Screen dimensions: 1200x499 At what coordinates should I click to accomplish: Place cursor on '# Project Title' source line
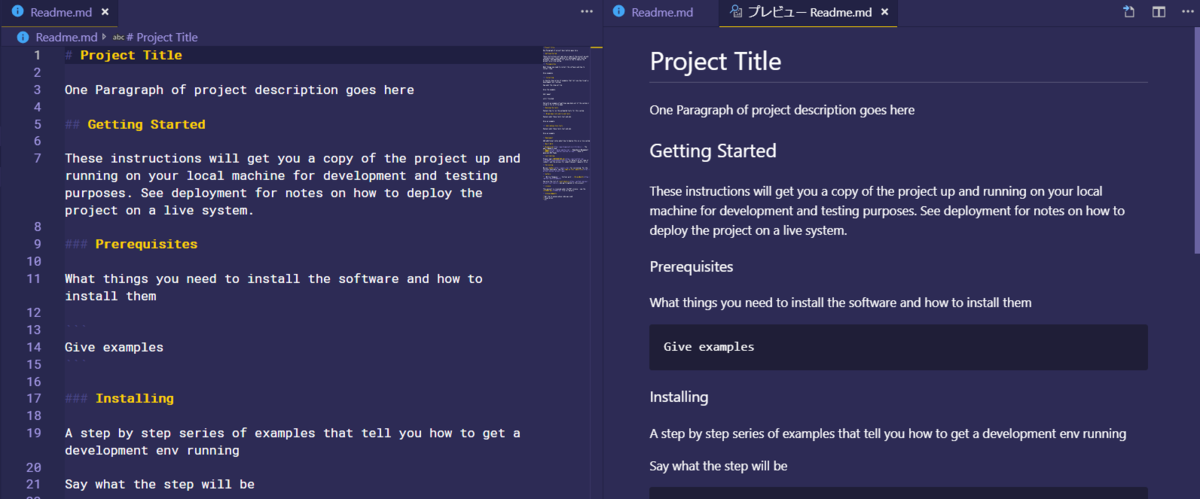(x=123, y=55)
